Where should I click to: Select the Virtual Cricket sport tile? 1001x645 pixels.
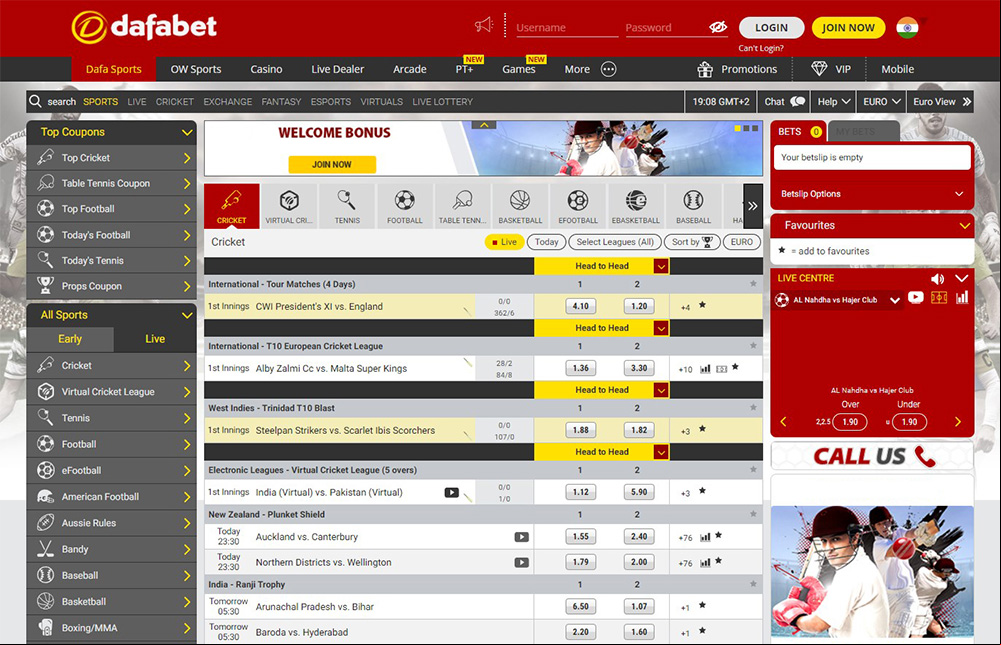[289, 206]
